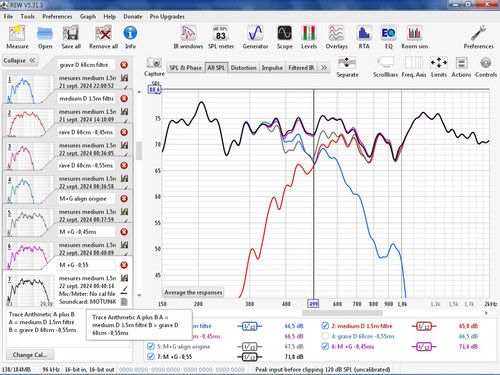Image resolution: width=500 pixels, height=375 pixels.
Task: Uncheck trace '7: M +G -0,55'
Action: 151,357
